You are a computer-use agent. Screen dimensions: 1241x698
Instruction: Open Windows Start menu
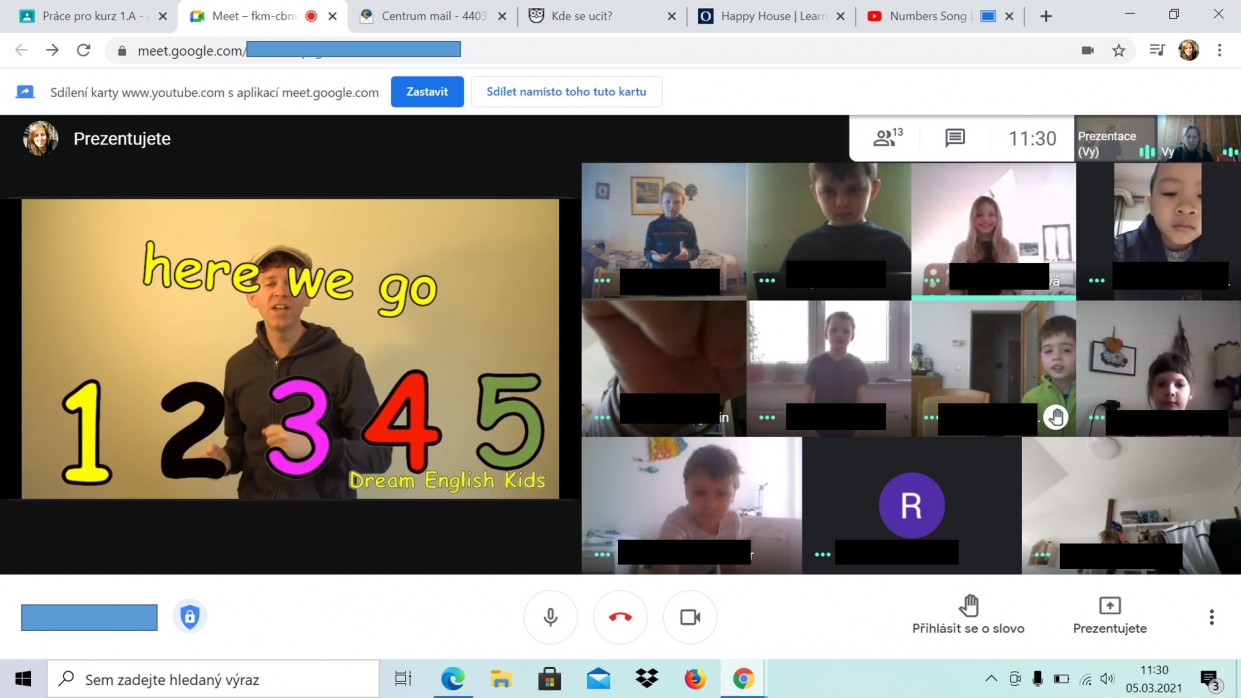(23, 679)
